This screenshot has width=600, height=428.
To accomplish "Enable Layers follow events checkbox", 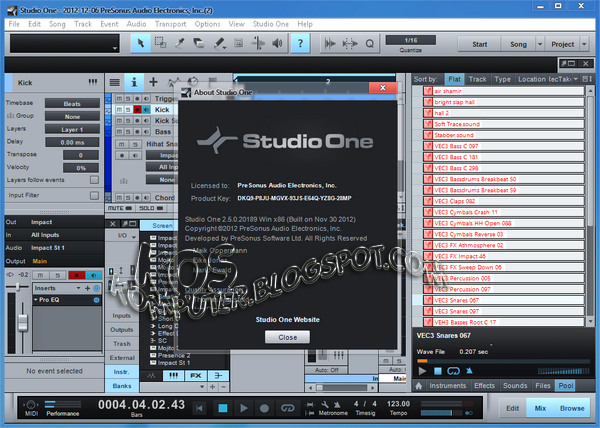I will (94, 180).
